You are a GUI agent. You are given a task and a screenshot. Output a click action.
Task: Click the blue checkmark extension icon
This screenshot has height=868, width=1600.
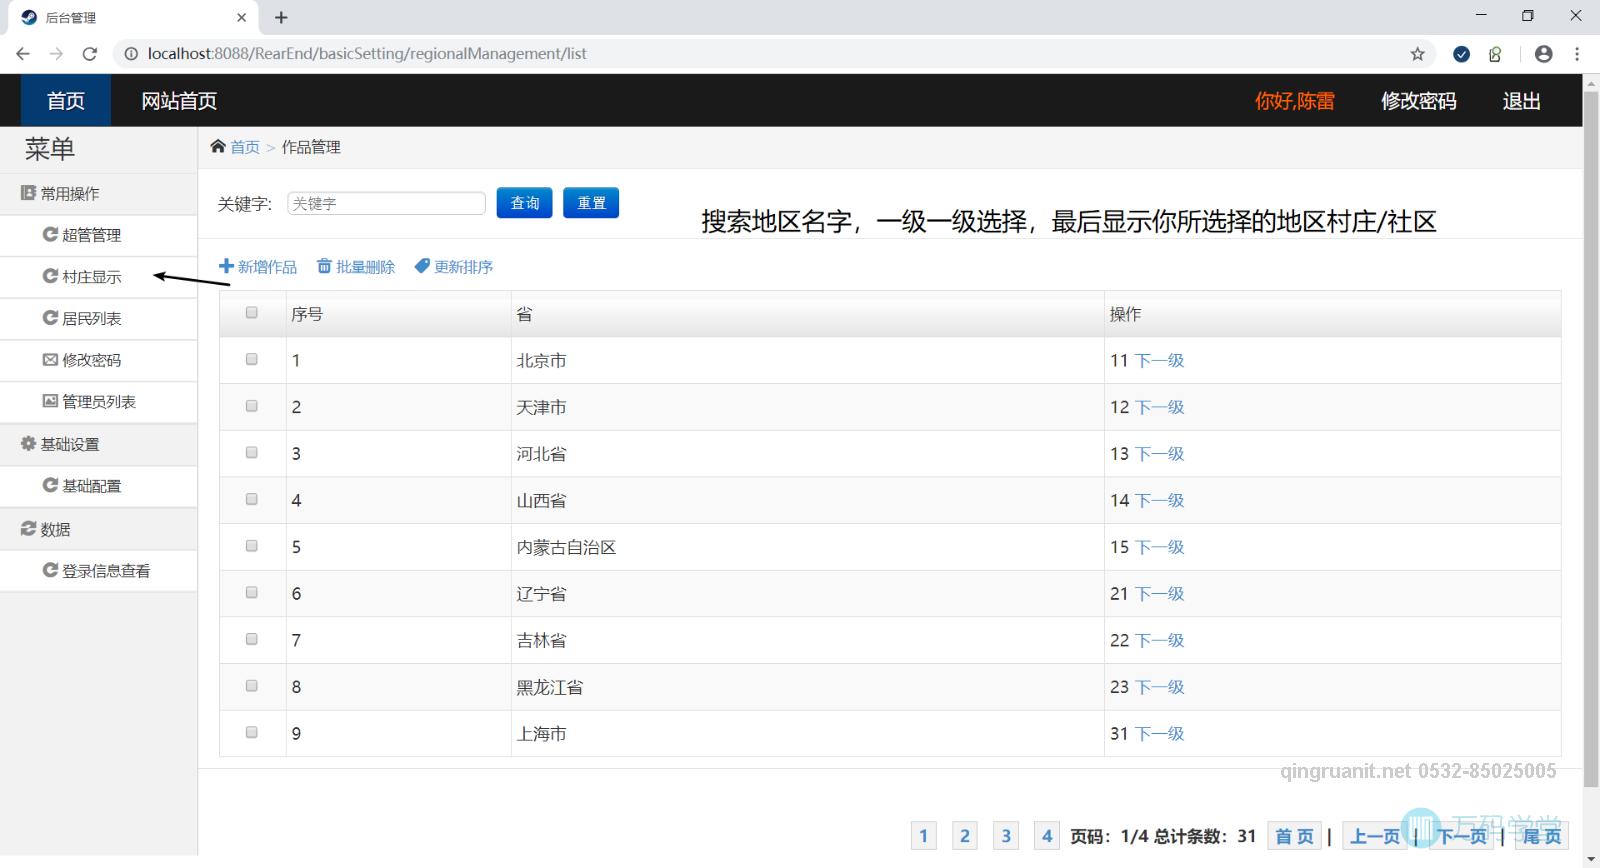click(x=1461, y=54)
